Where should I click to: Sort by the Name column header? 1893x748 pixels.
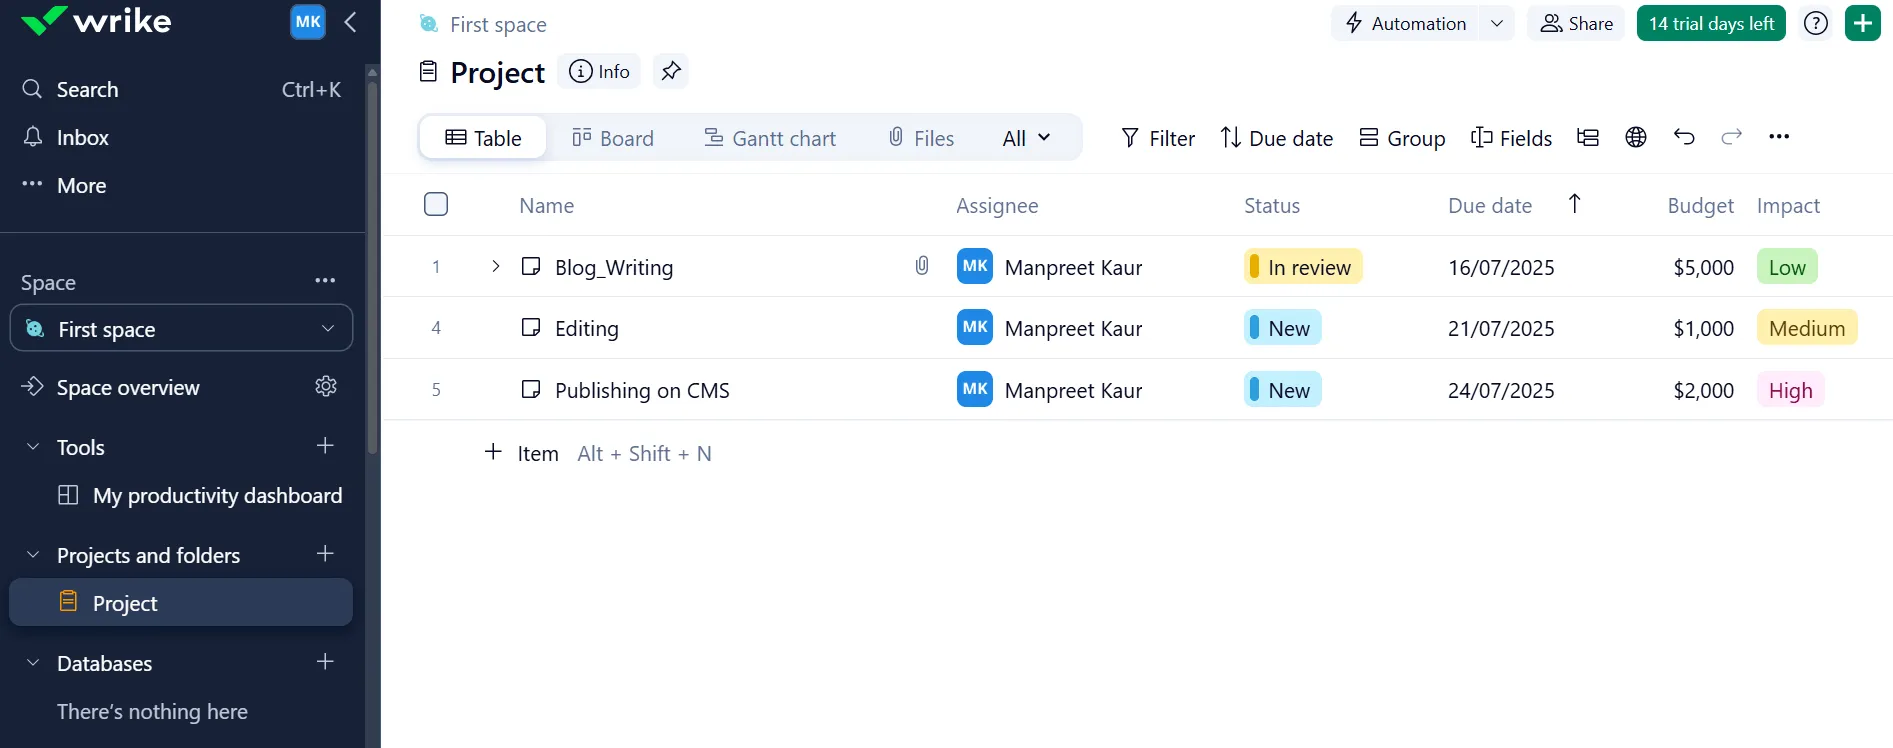tap(547, 205)
